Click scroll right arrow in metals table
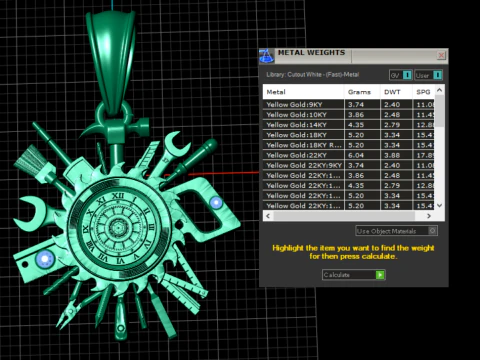 click(429, 216)
